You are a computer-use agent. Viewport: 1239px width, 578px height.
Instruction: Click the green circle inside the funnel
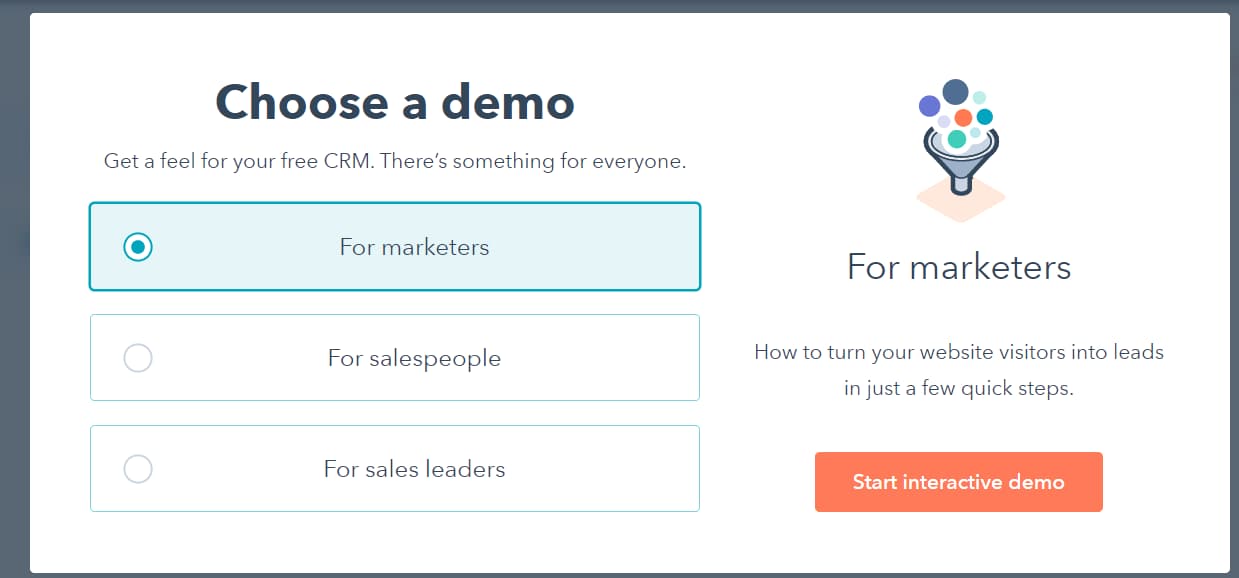click(957, 139)
